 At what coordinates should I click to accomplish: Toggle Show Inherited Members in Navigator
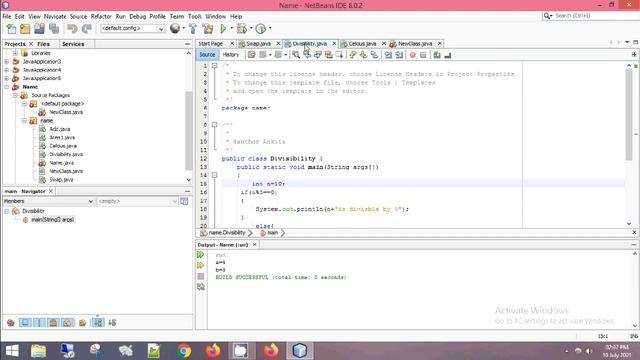(x=11, y=323)
